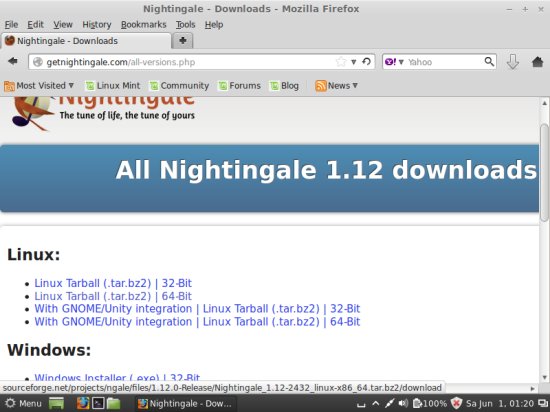Image resolution: width=550 pixels, height=412 pixels.
Task: Expand the News feed bookmark dropdown
Action: [x=336, y=86]
